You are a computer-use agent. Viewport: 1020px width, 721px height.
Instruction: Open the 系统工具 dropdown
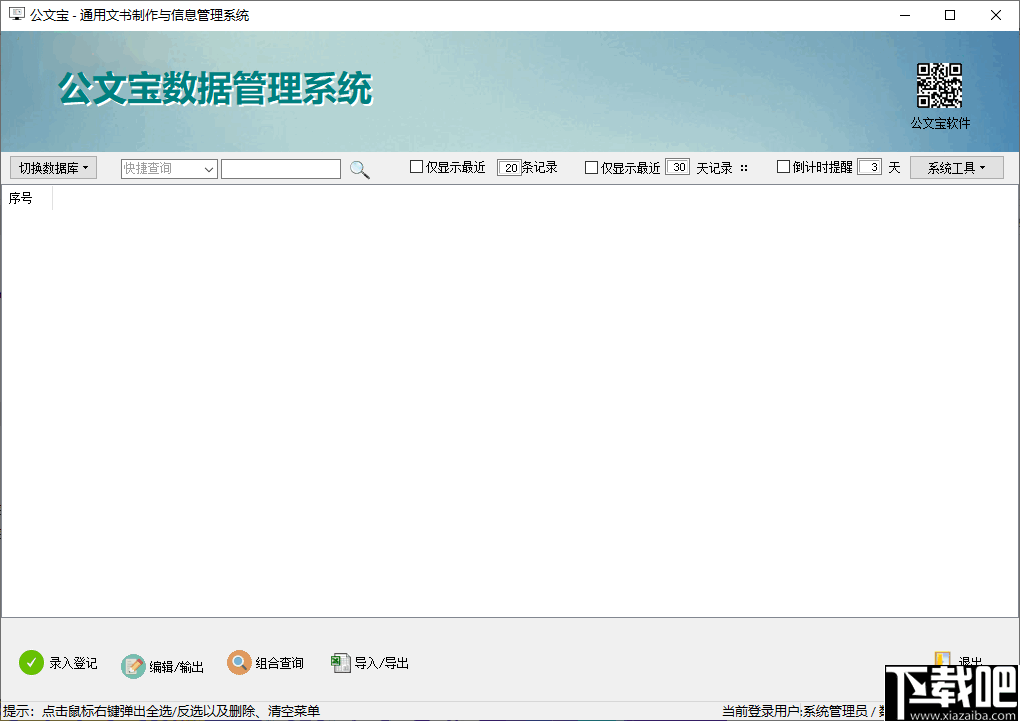tap(956, 167)
